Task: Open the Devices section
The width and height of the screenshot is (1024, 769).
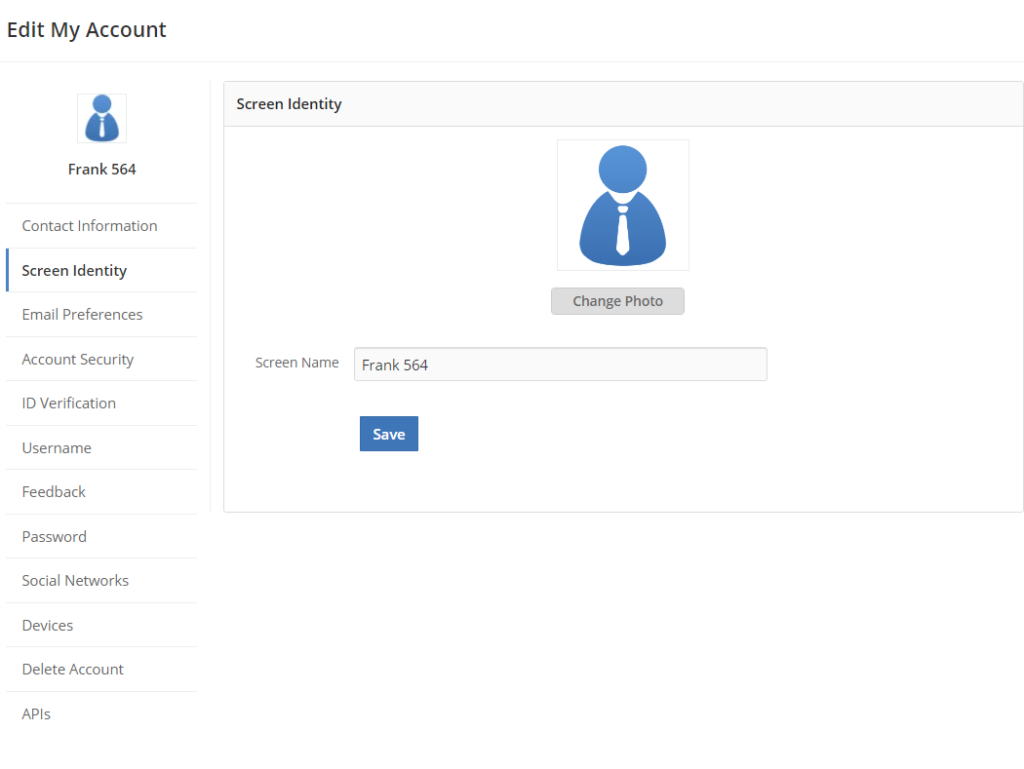Action: pyautogui.click(x=48, y=625)
